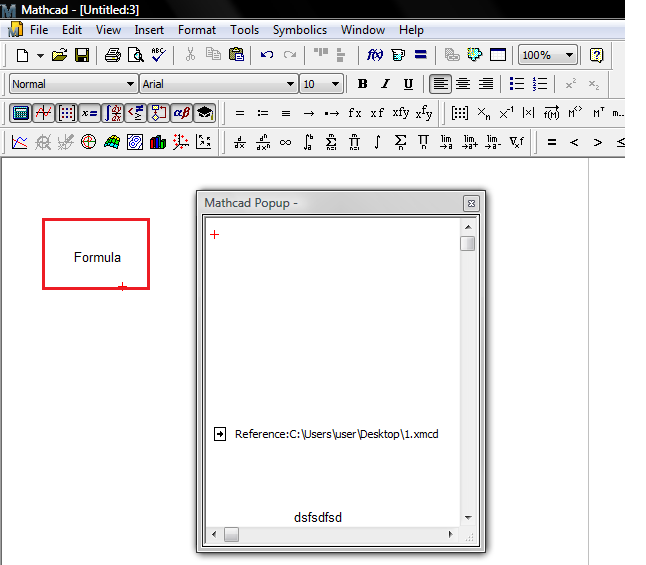Insert a 3D scatter plot
Screen dimensions: 646x565
181,142
